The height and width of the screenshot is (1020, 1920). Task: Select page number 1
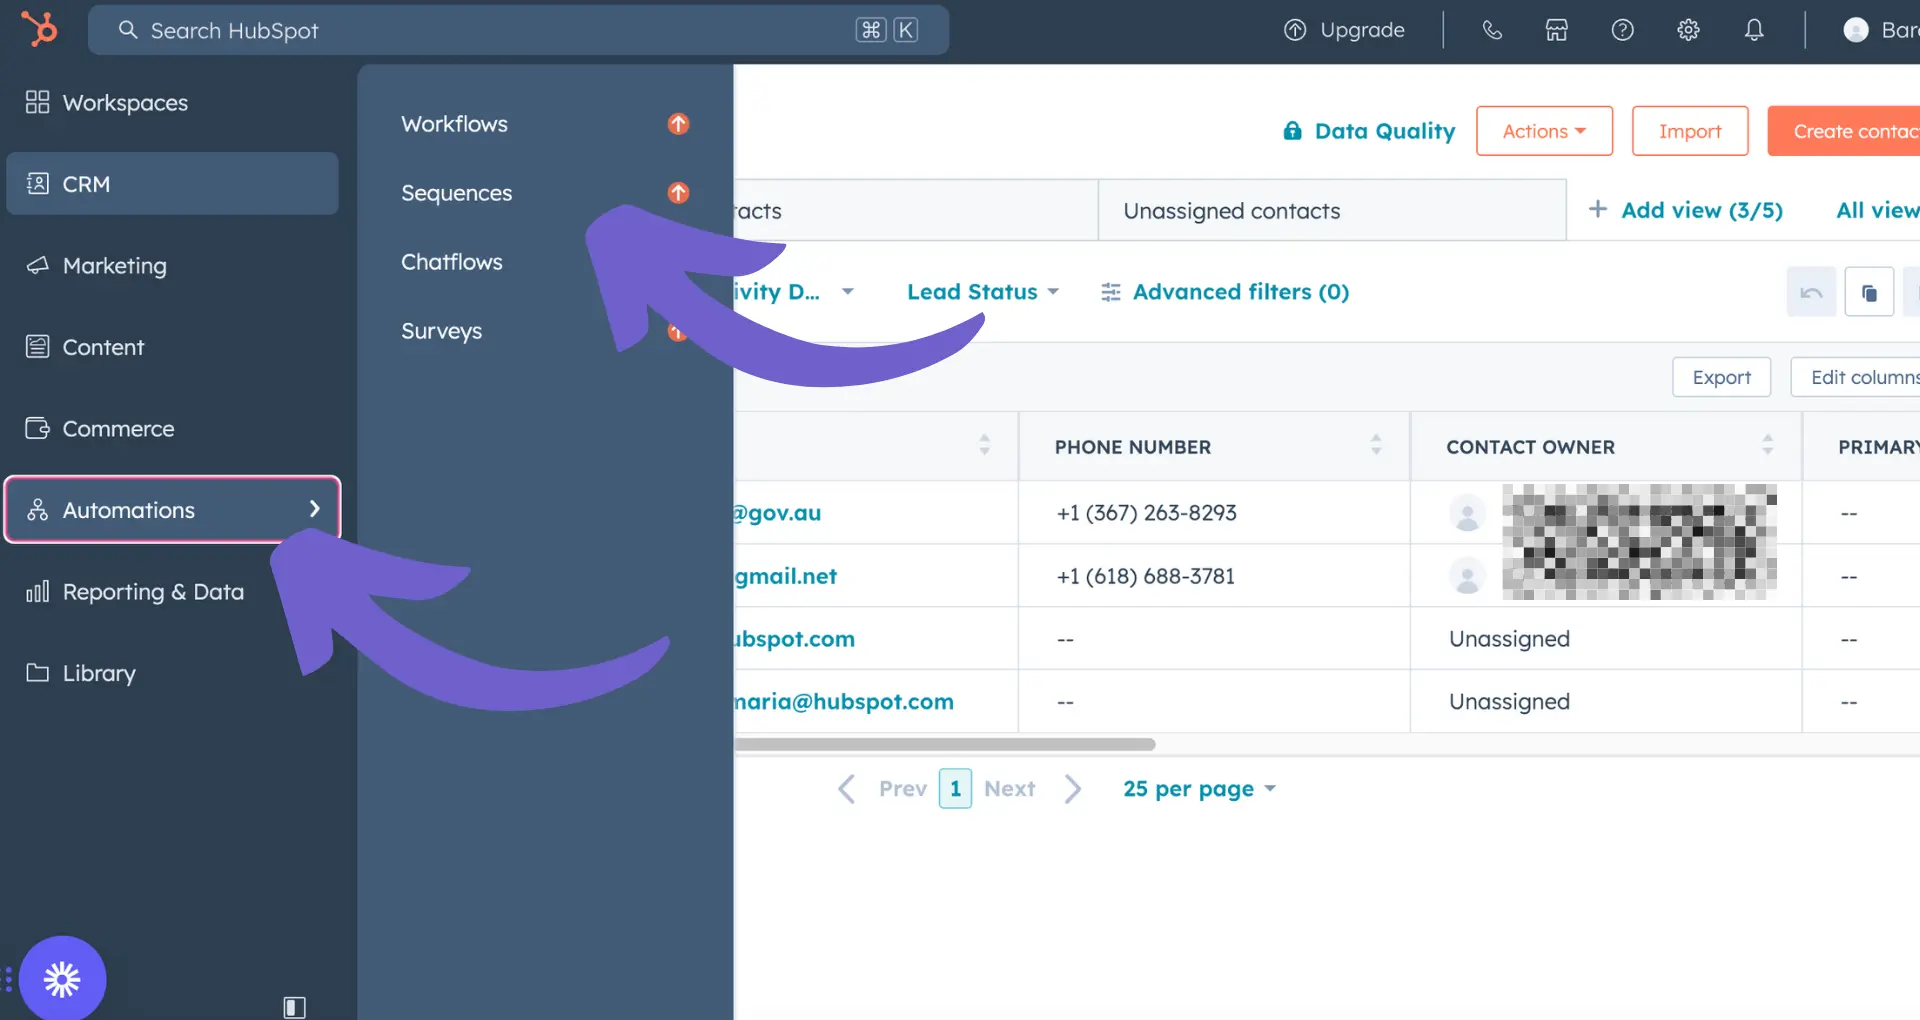[x=955, y=789]
